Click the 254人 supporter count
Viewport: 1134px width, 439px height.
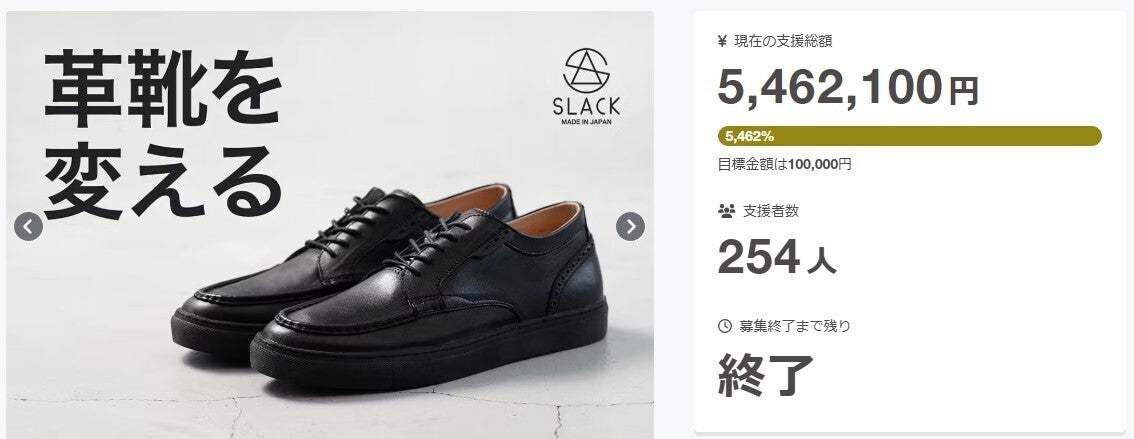pos(777,257)
